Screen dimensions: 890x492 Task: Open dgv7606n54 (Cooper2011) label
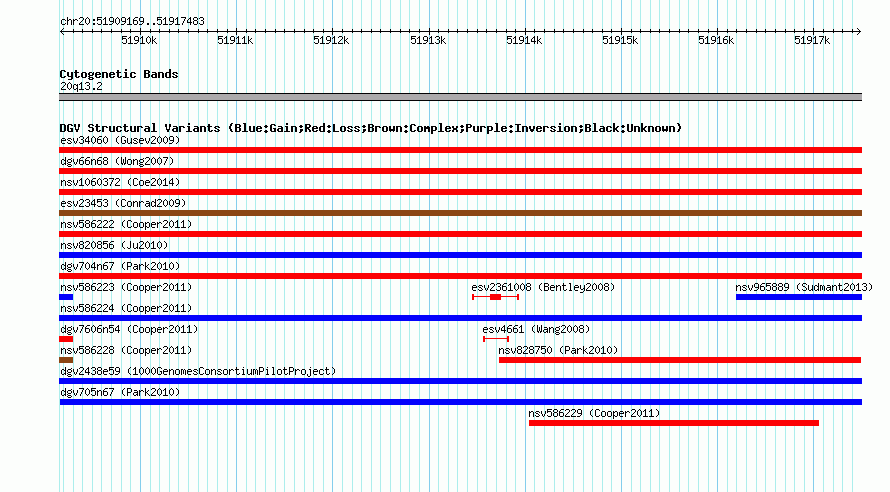(129, 329)
